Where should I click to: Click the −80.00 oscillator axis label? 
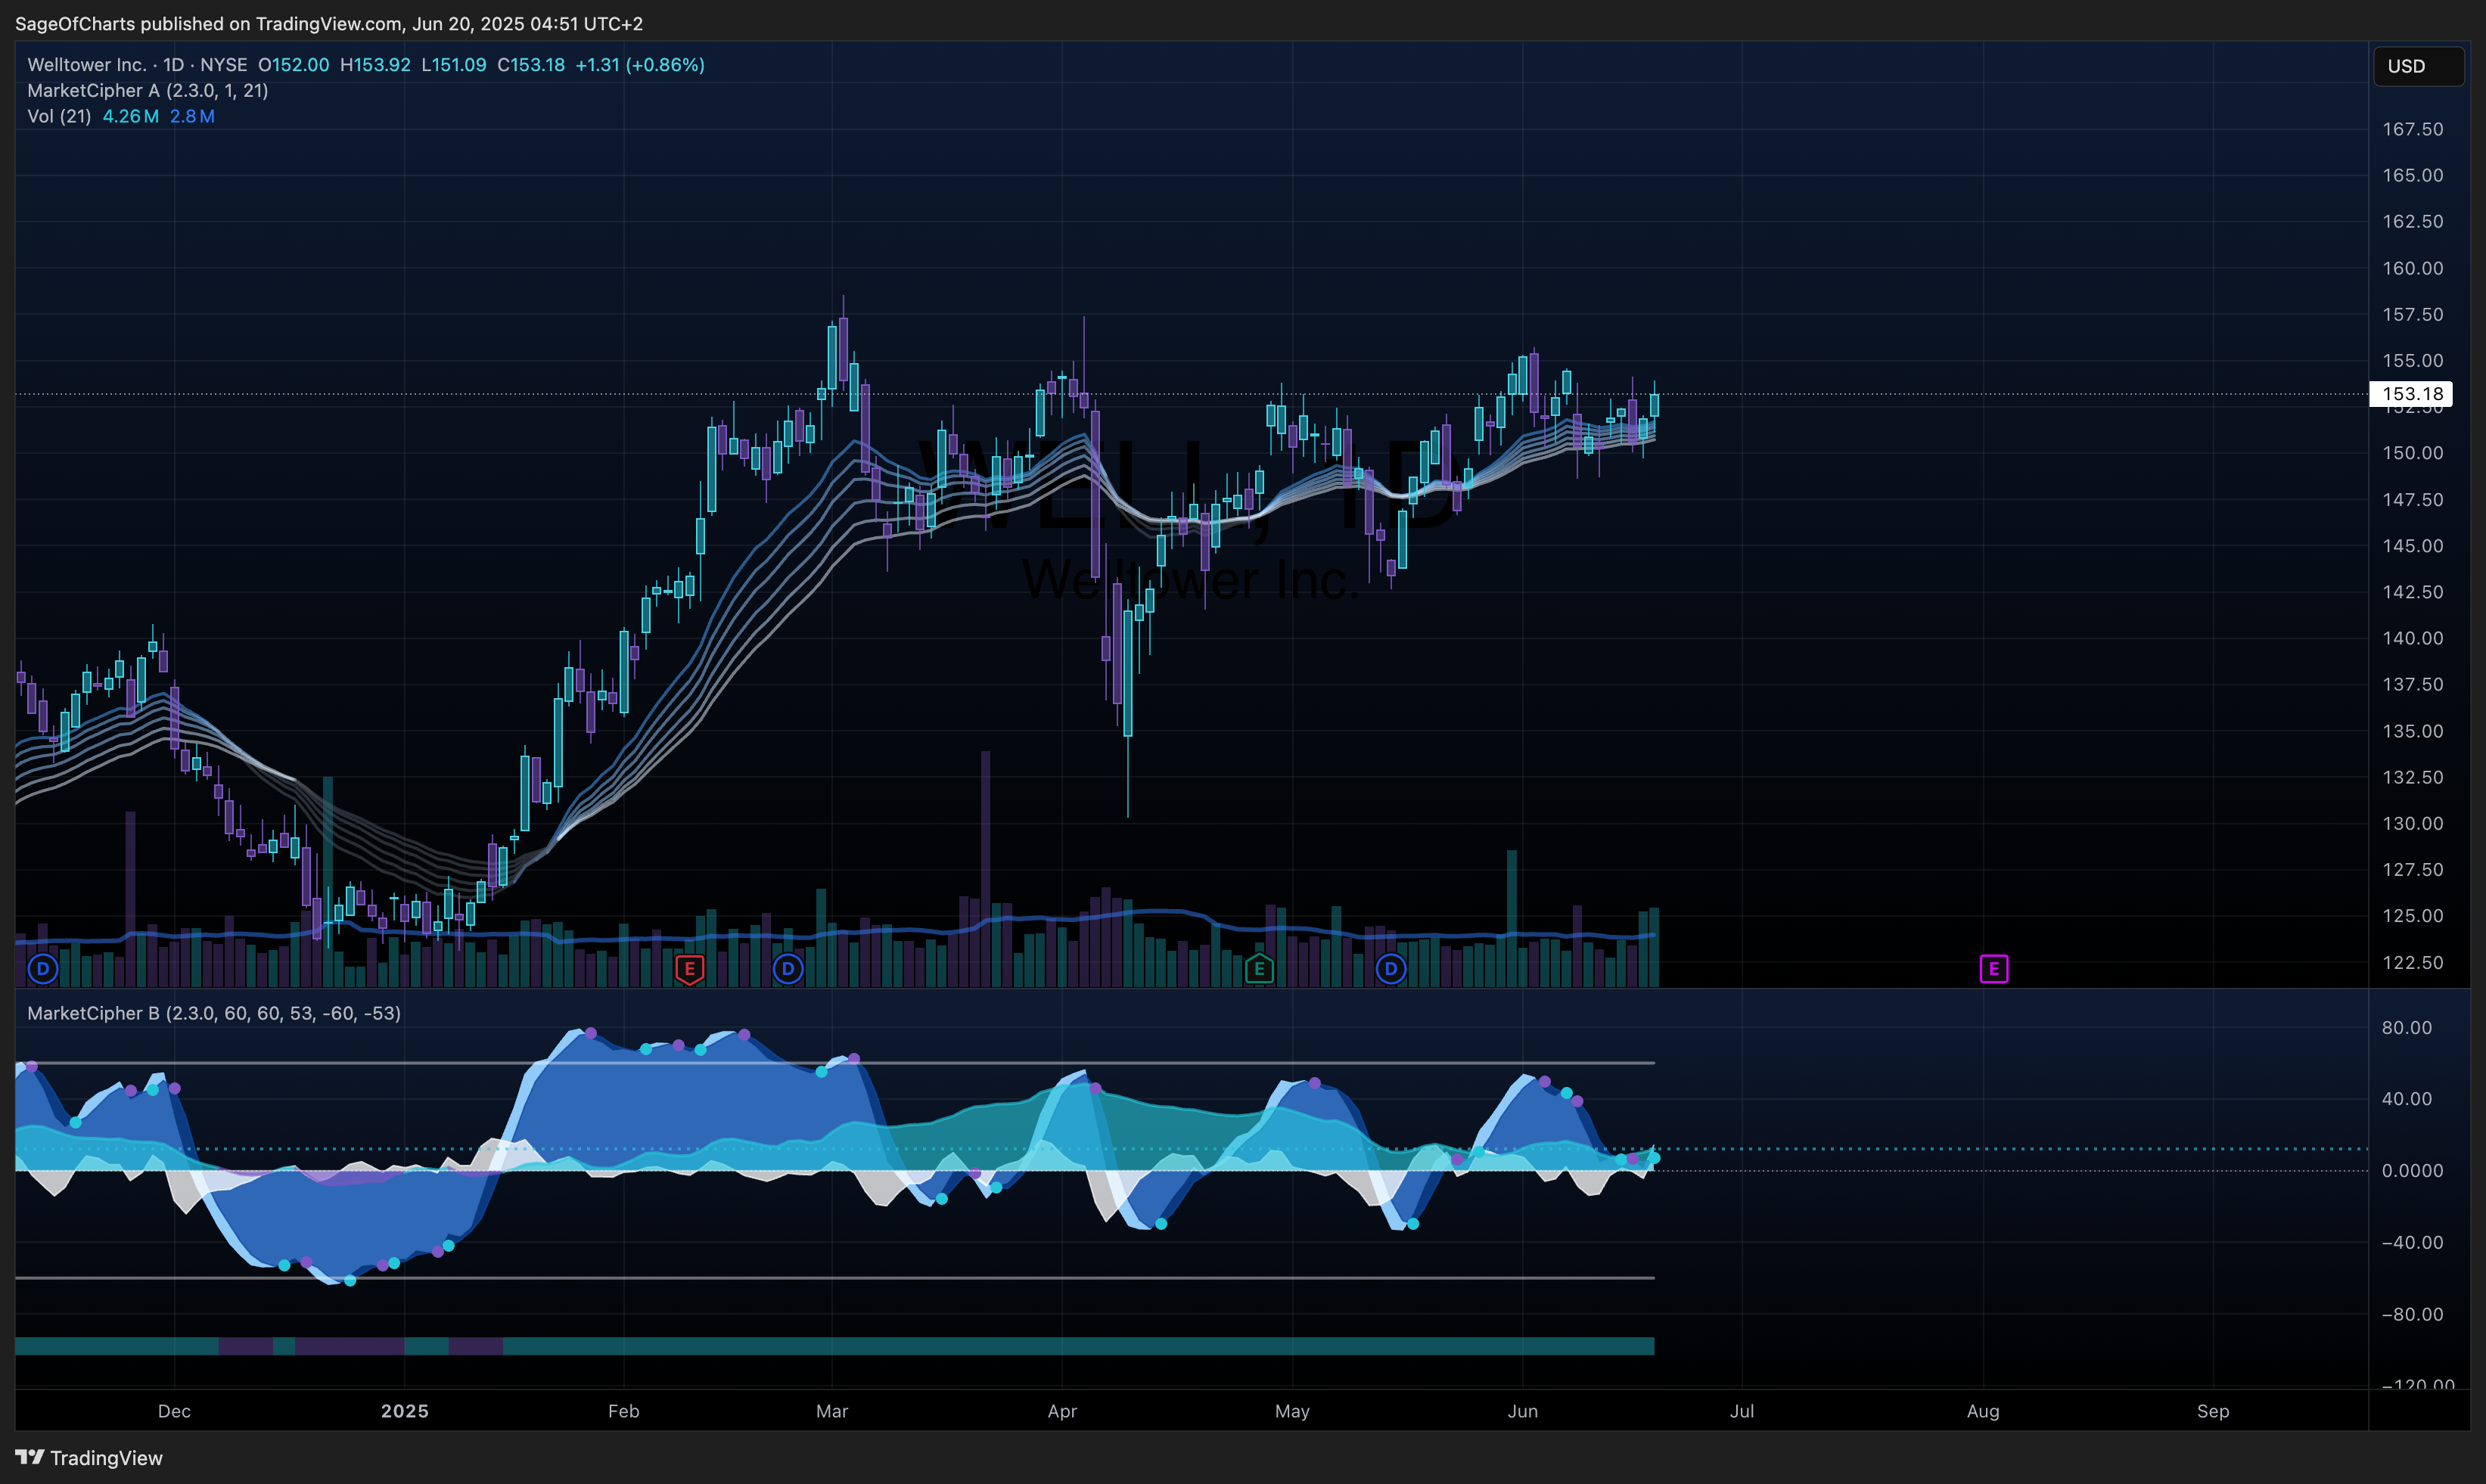click(x=2412, y=1314)
